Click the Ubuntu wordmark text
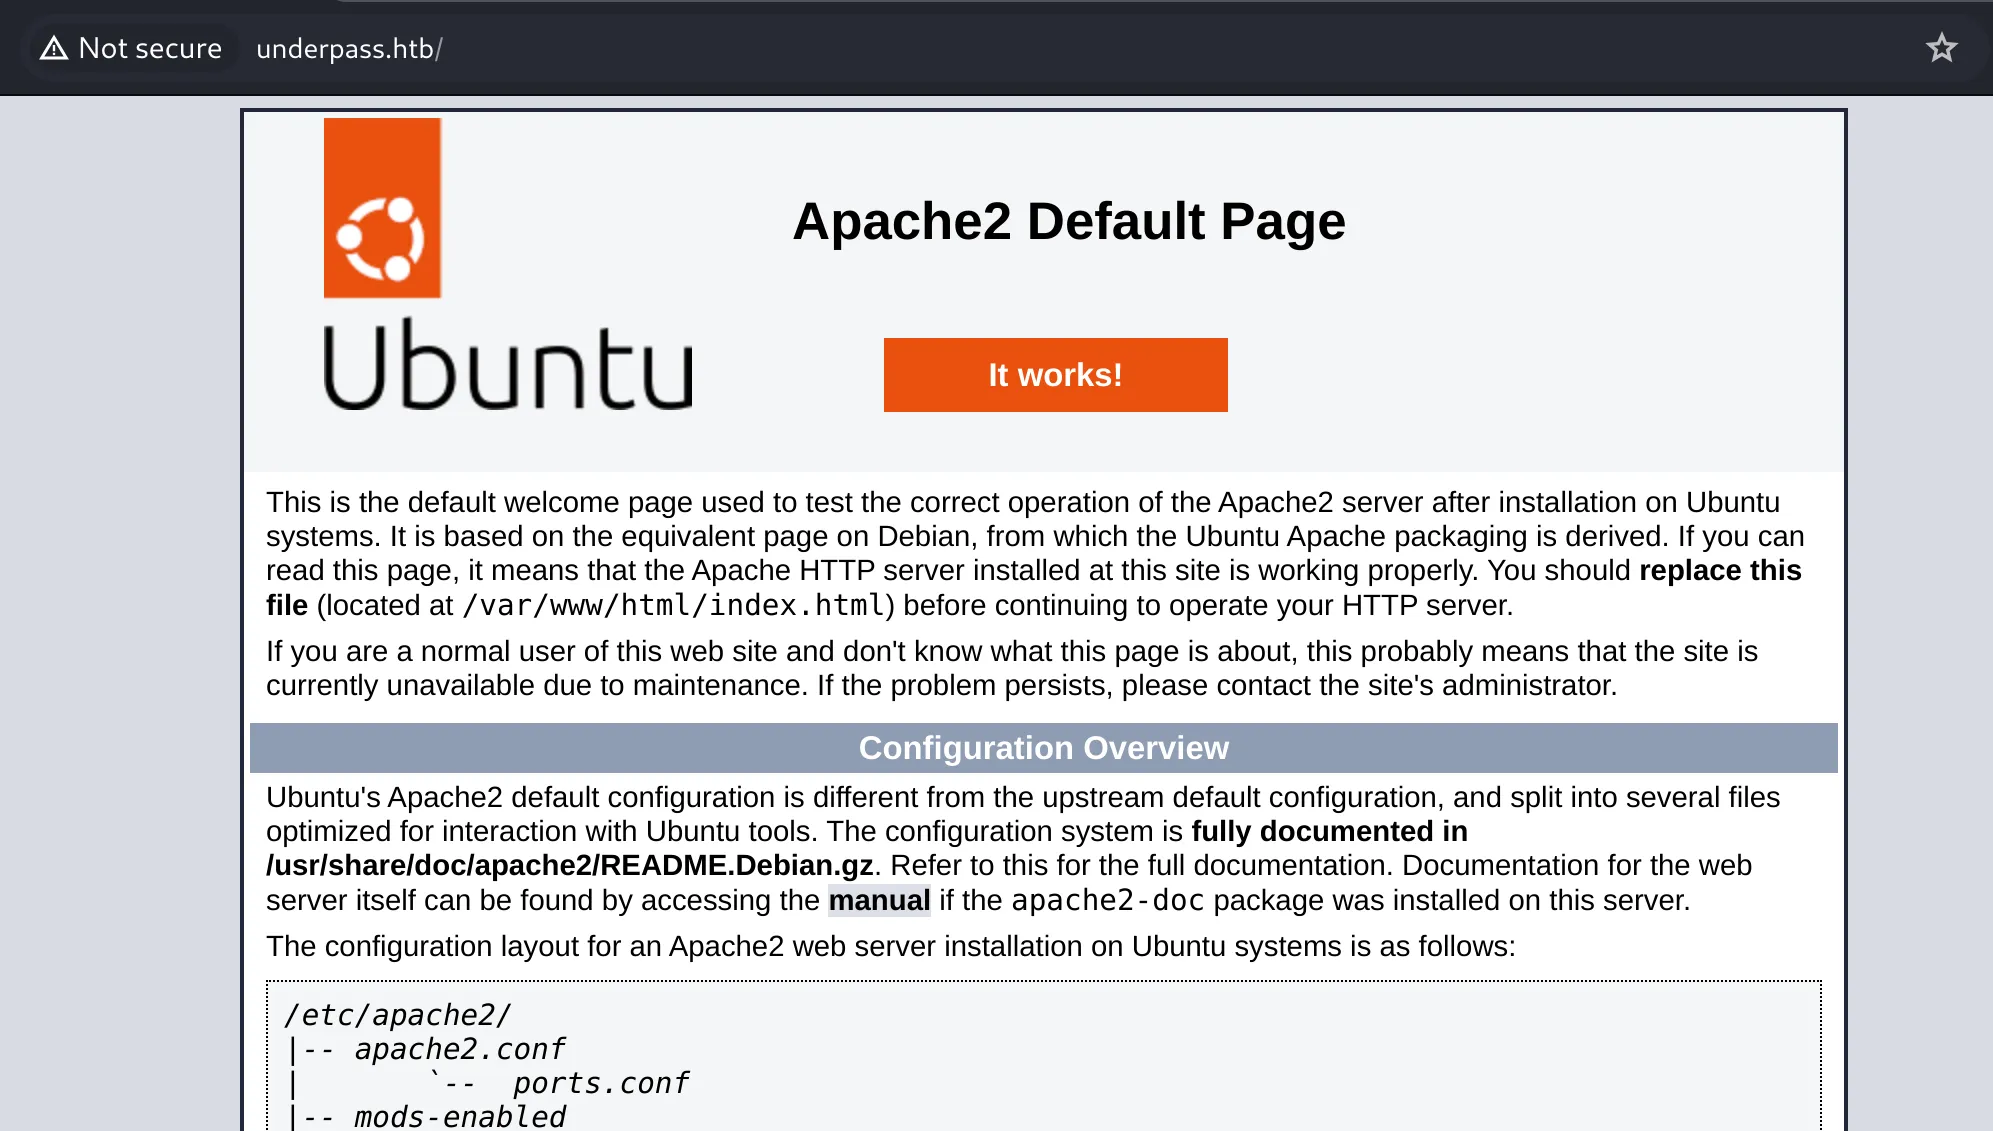This screenshot has width=1993, height=1131. click(508, 365)
